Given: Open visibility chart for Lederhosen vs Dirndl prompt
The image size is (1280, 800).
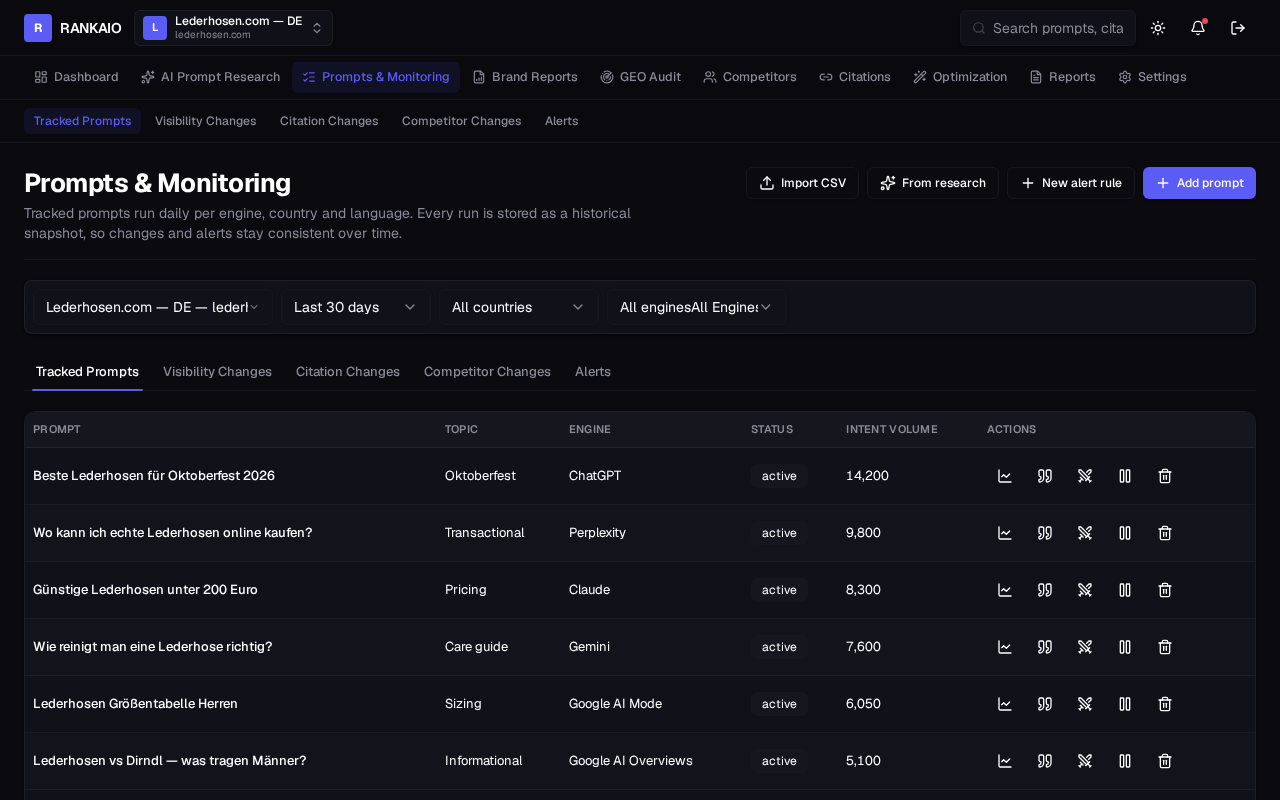Looking at the screenshot, I should pyautogui.click(x=1005, y=761).
